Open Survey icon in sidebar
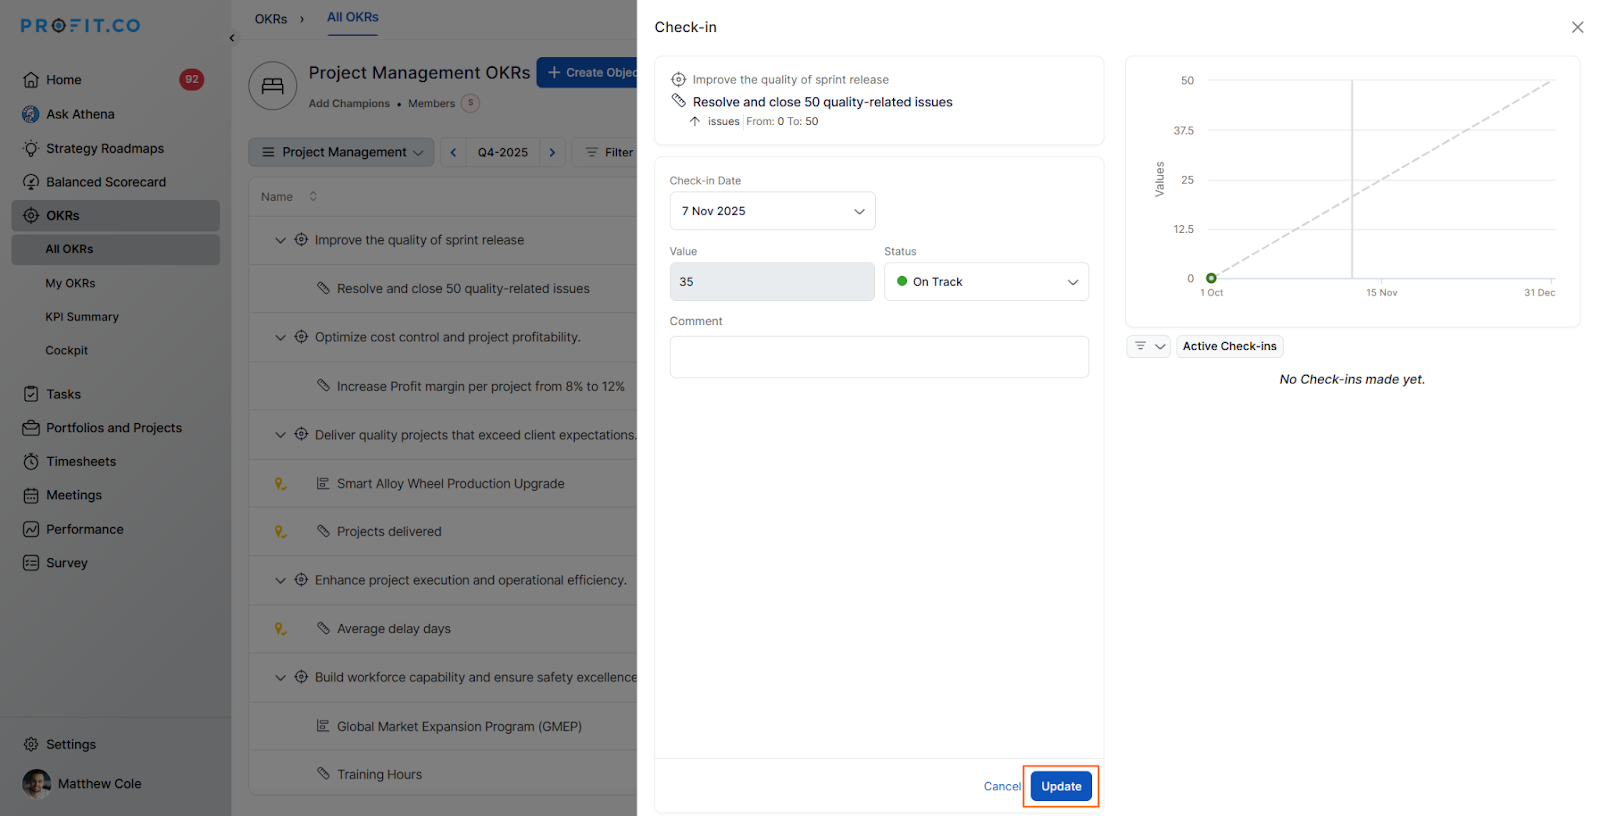 31,563
